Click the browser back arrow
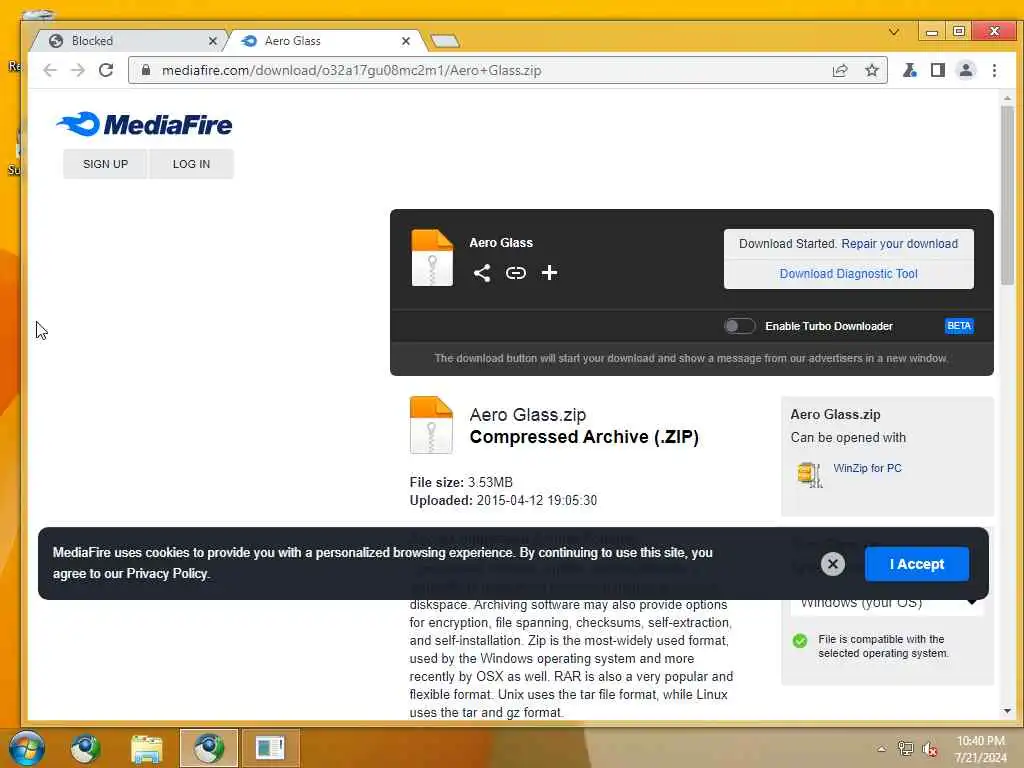The image size is (1024, 768). point(50,70)
